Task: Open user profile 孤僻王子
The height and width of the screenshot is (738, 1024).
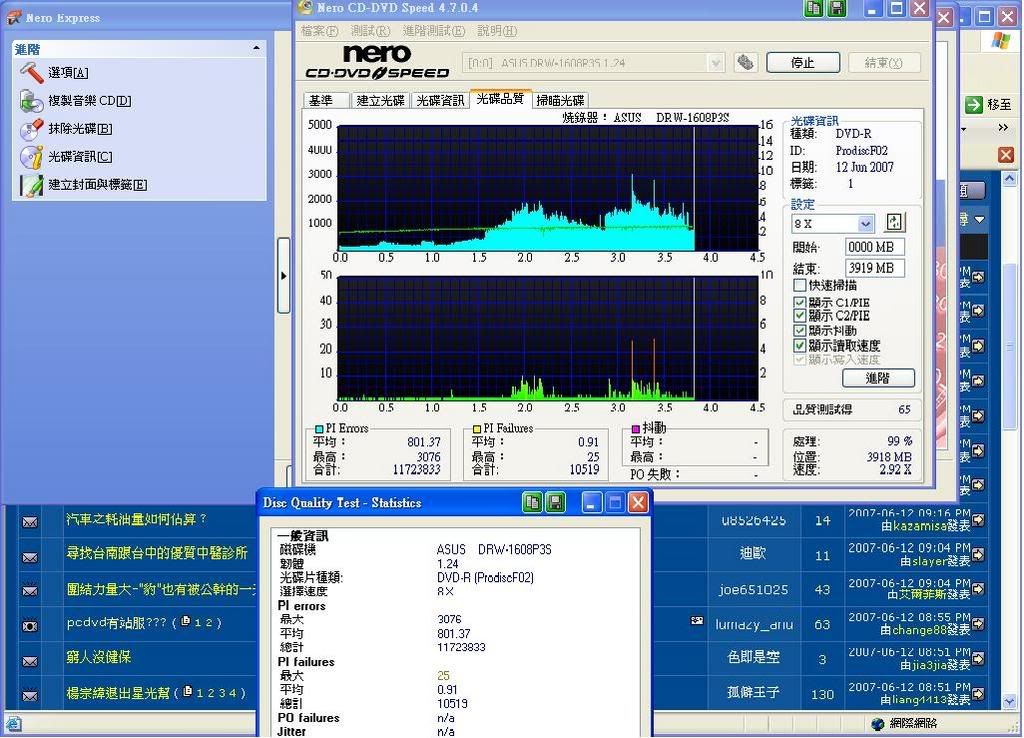Action: (753, 692)
